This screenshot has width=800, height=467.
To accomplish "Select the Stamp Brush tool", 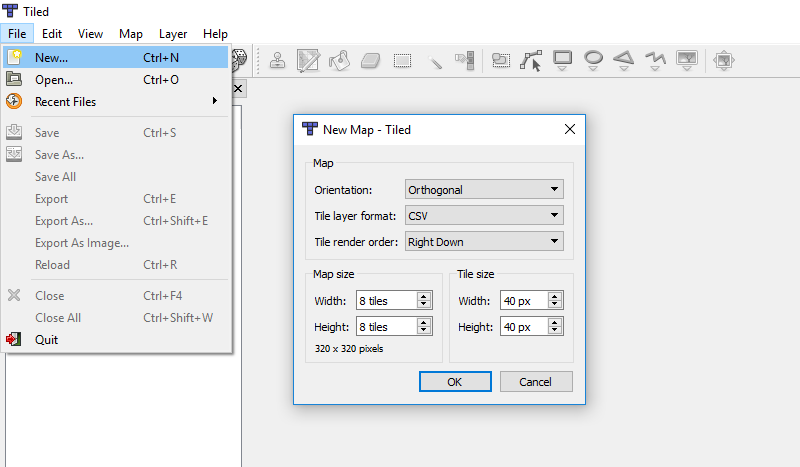I will [278, 60].
